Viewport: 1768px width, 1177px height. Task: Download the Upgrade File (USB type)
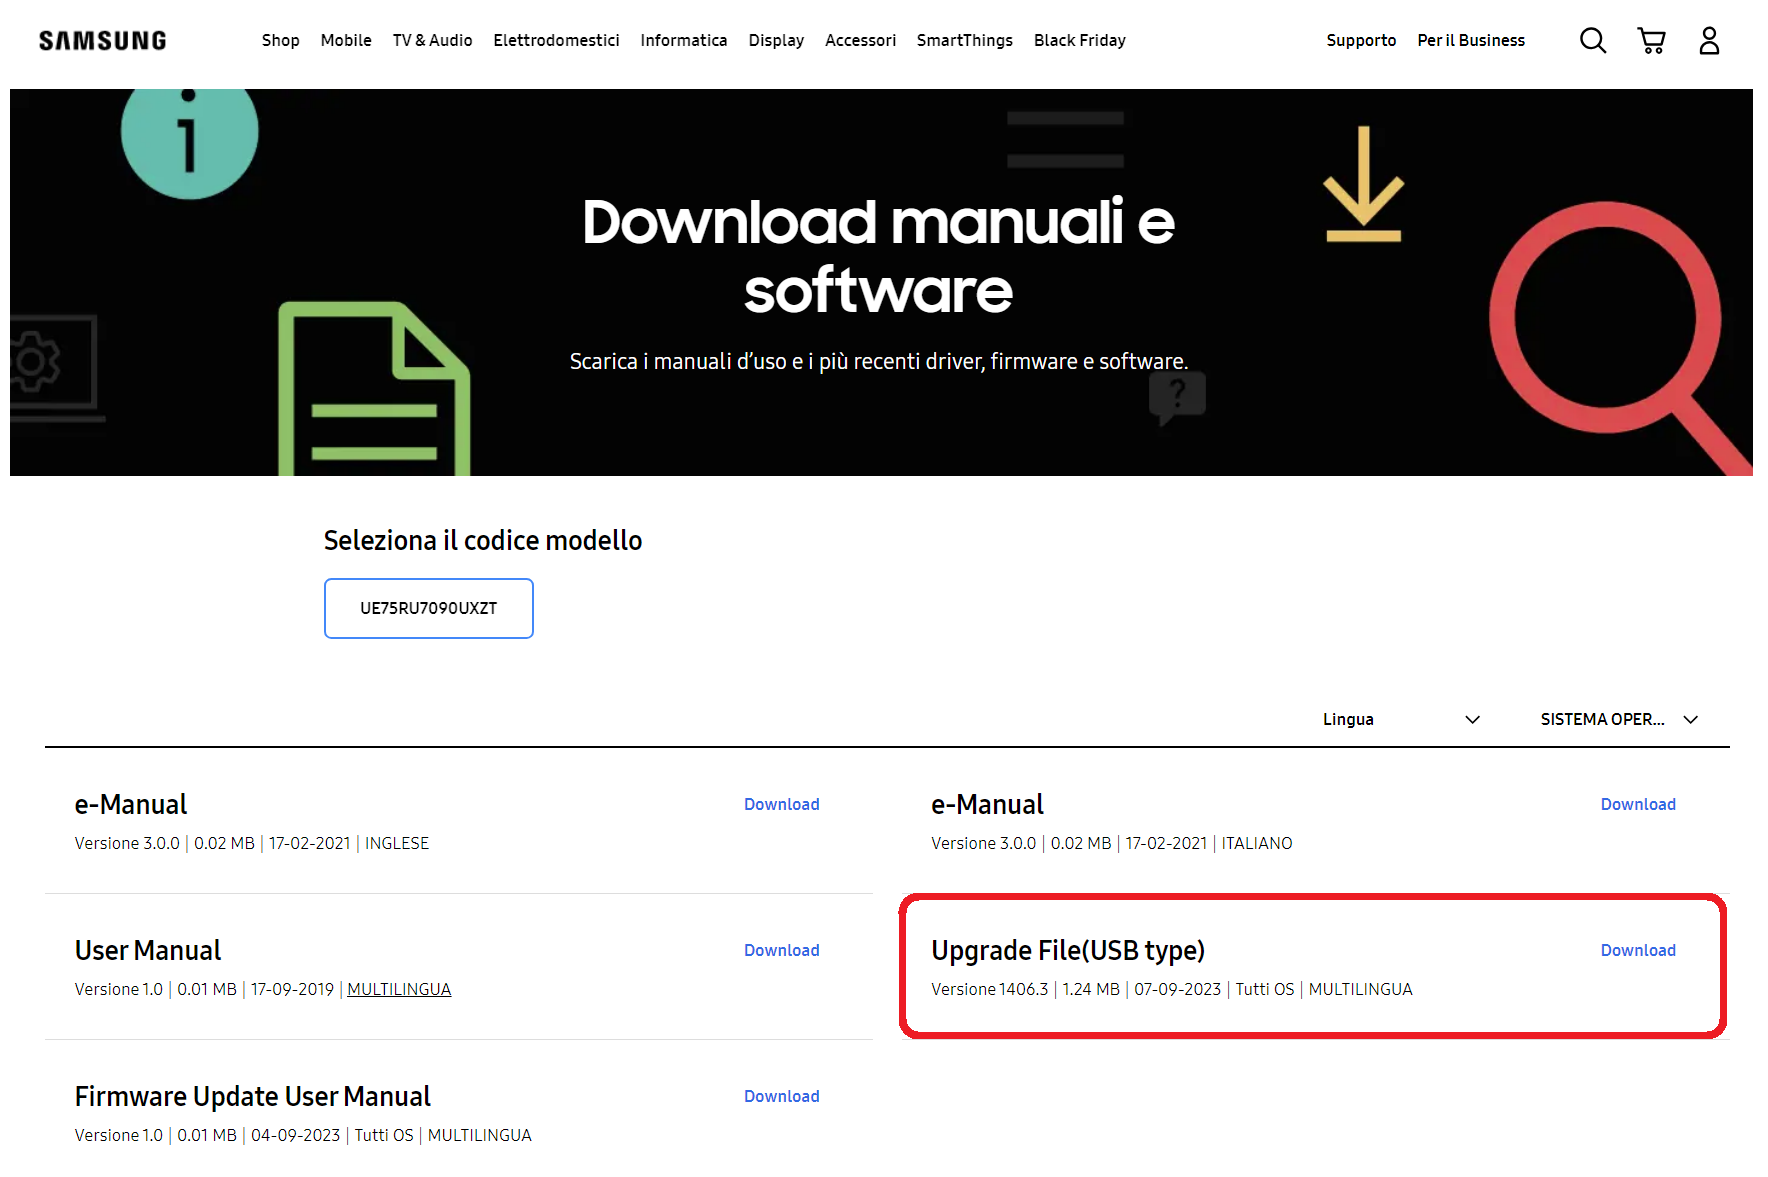[1638, 950]
